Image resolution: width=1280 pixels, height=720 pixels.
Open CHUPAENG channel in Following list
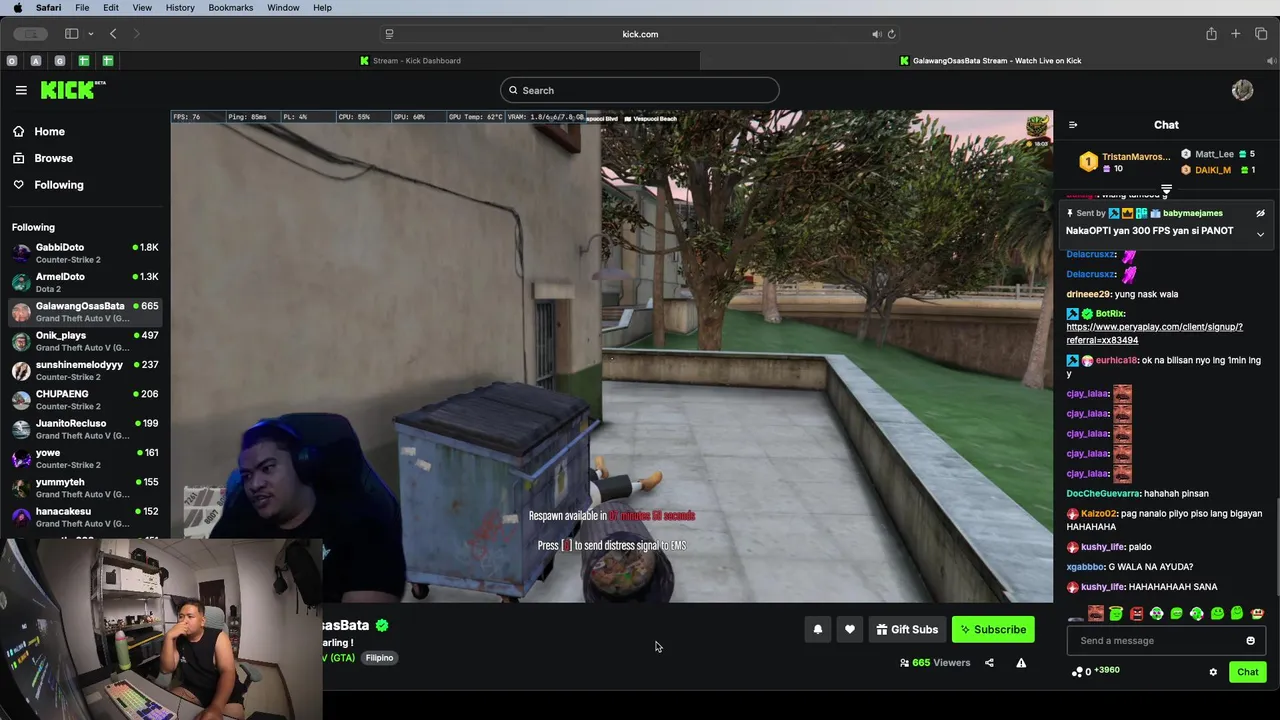pyautogui.click(x=85, y=400)
